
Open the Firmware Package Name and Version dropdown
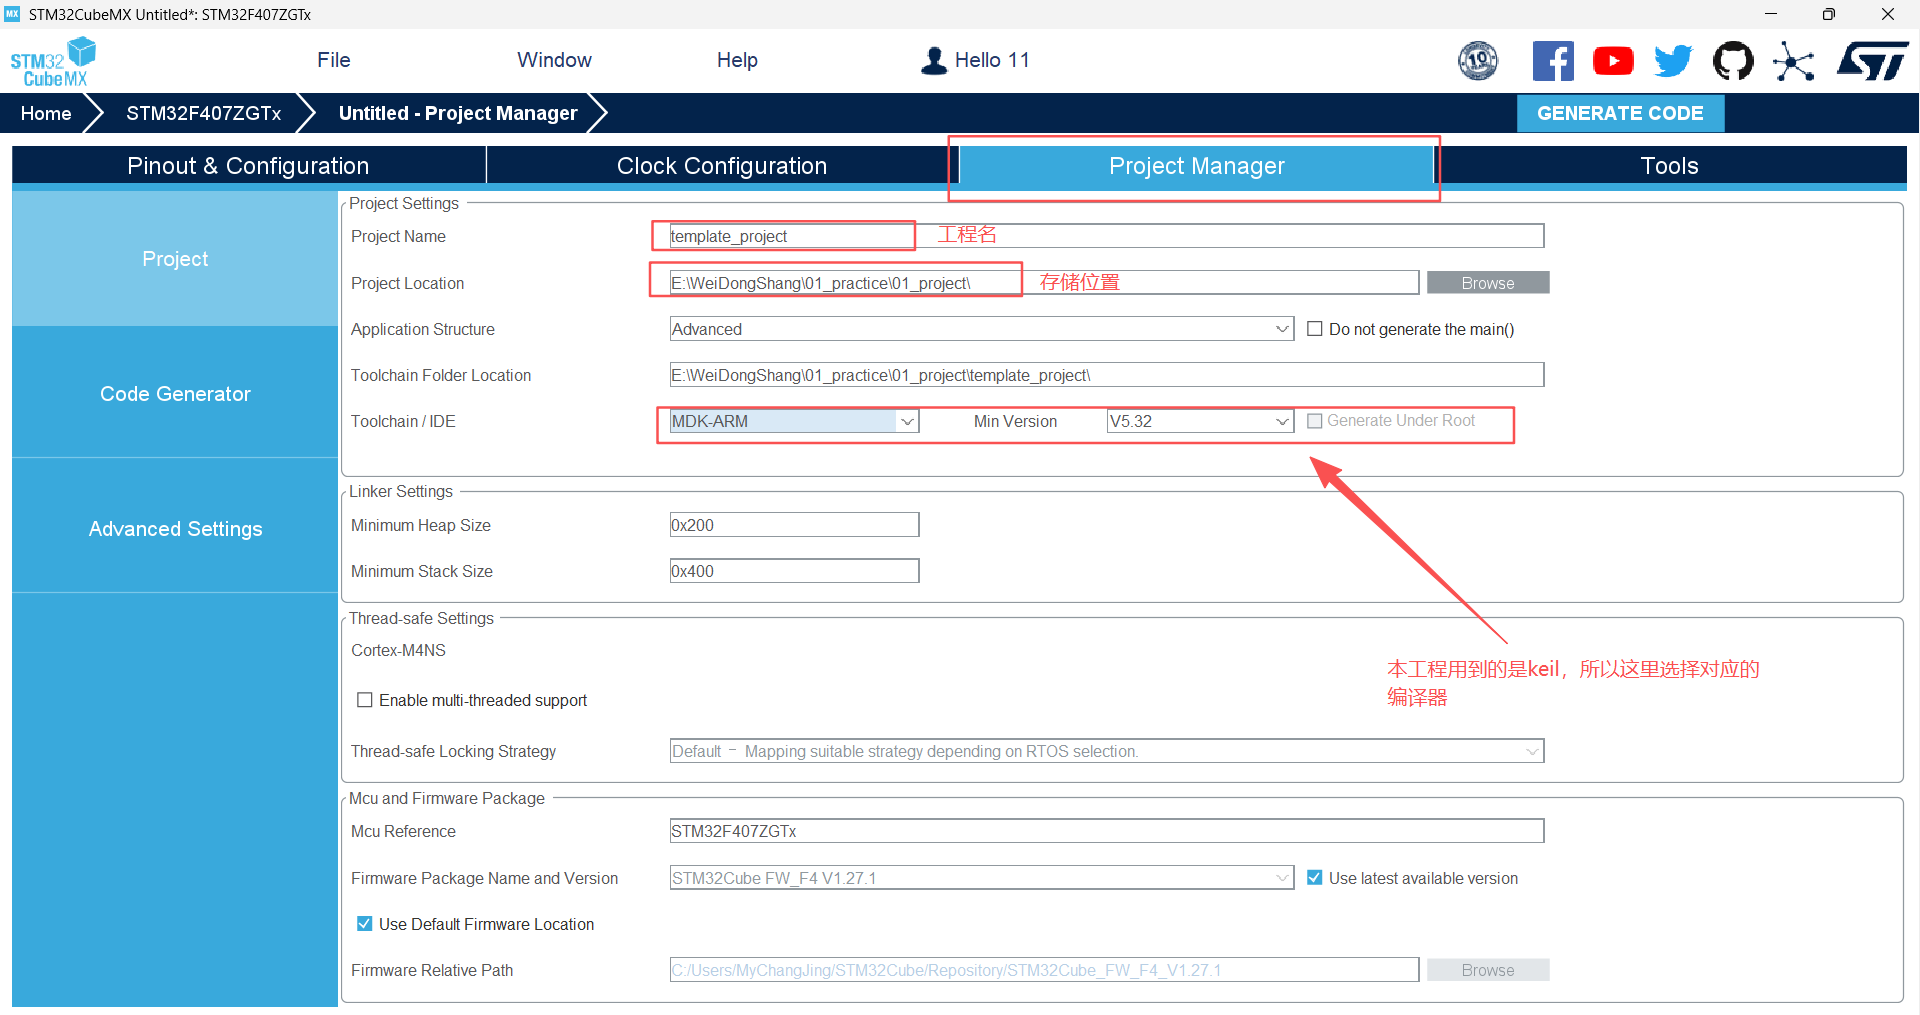pyautogui.click(x=982, y=878)
